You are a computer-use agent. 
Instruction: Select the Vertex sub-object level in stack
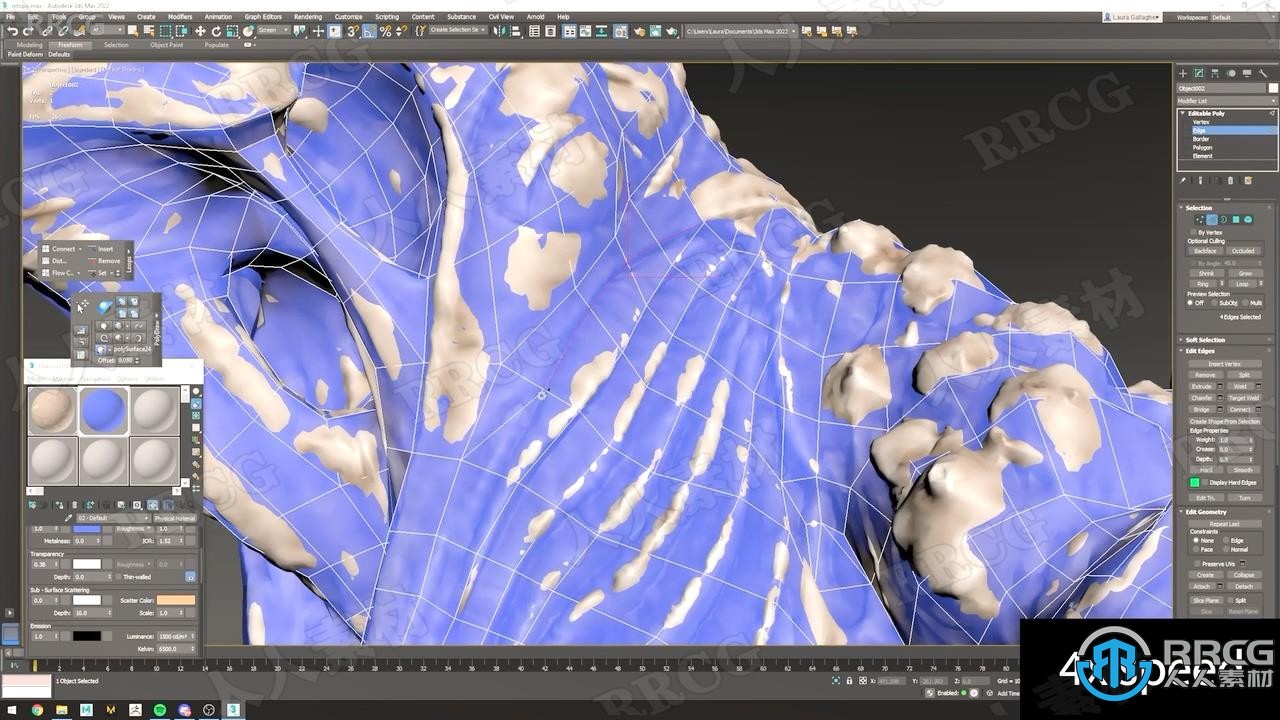click(x=1201, y=122)
